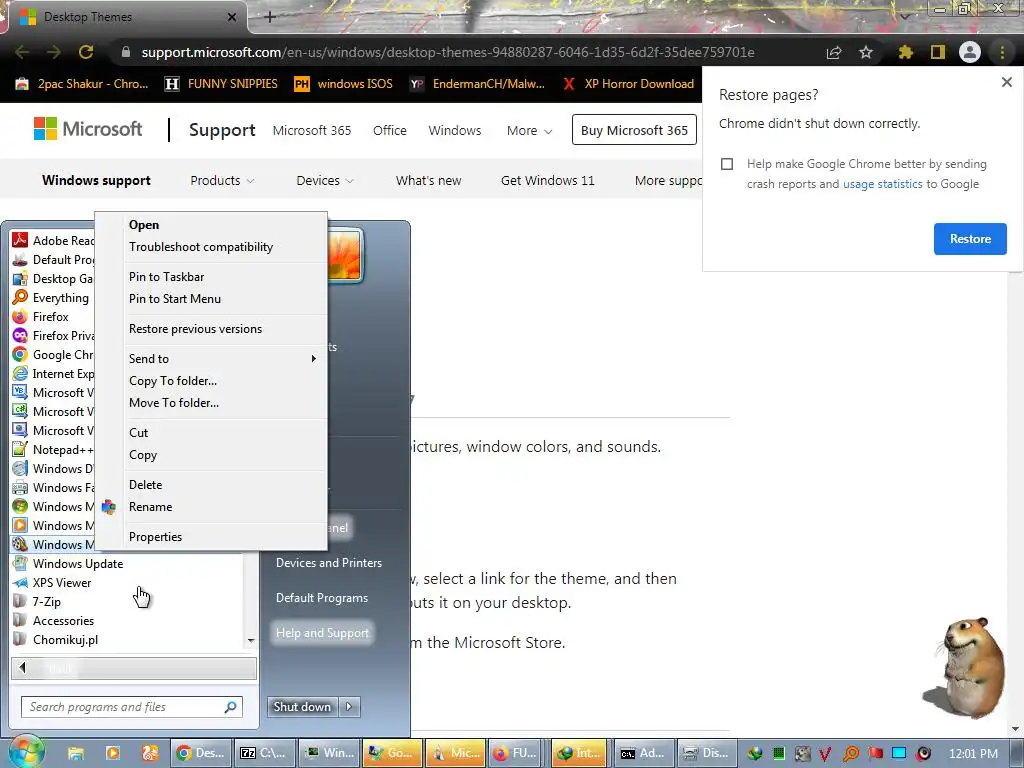Click the Chrome reload page icon

tap(86, 52)
